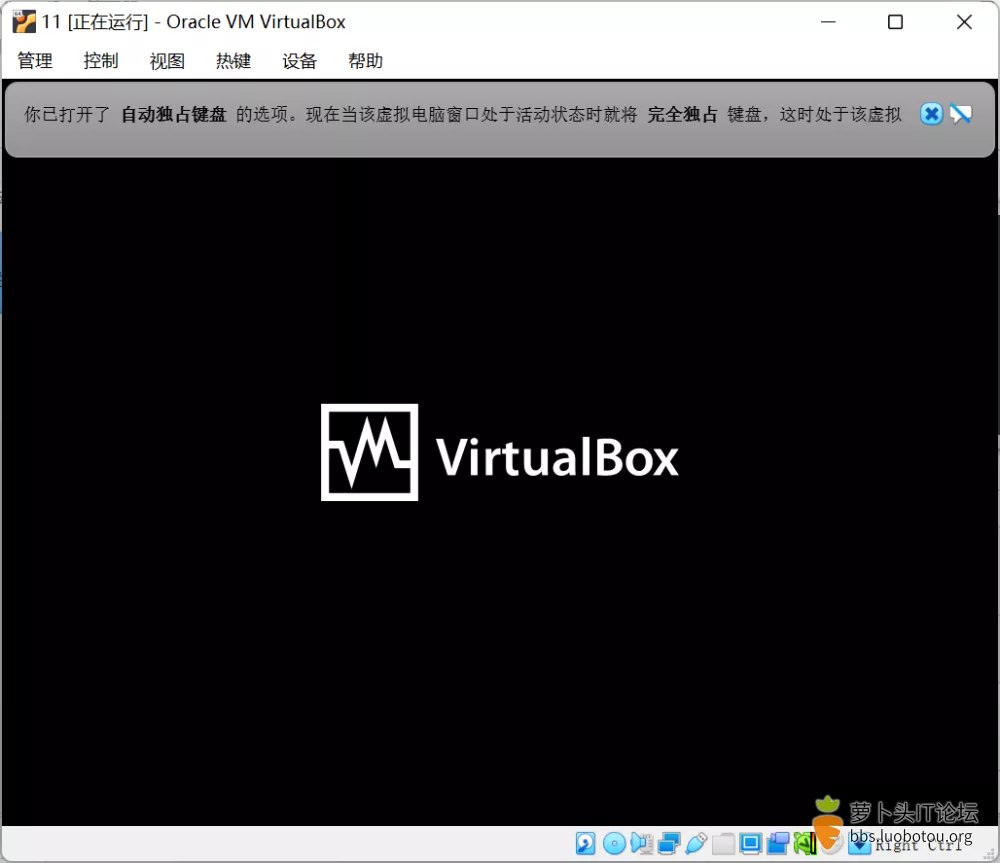This screenshot has height=863, width=1000.
Task: Open the 视图 menu
Action: coord(167,61)
